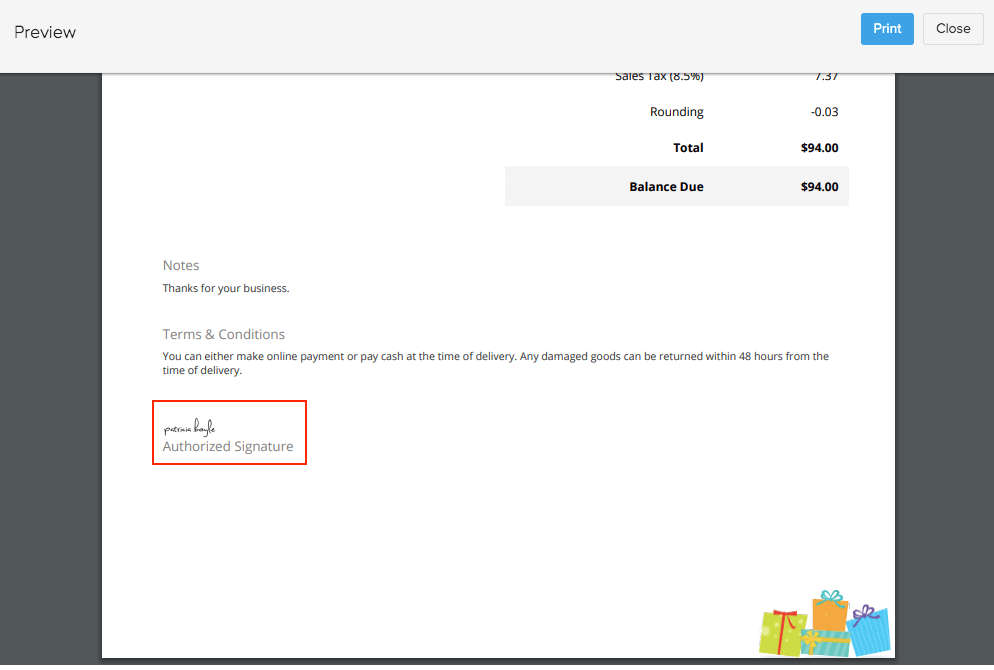This screenshot has height=670, width=994.
Task: Click the Notes section heading
Action: [x=181, y=265]
